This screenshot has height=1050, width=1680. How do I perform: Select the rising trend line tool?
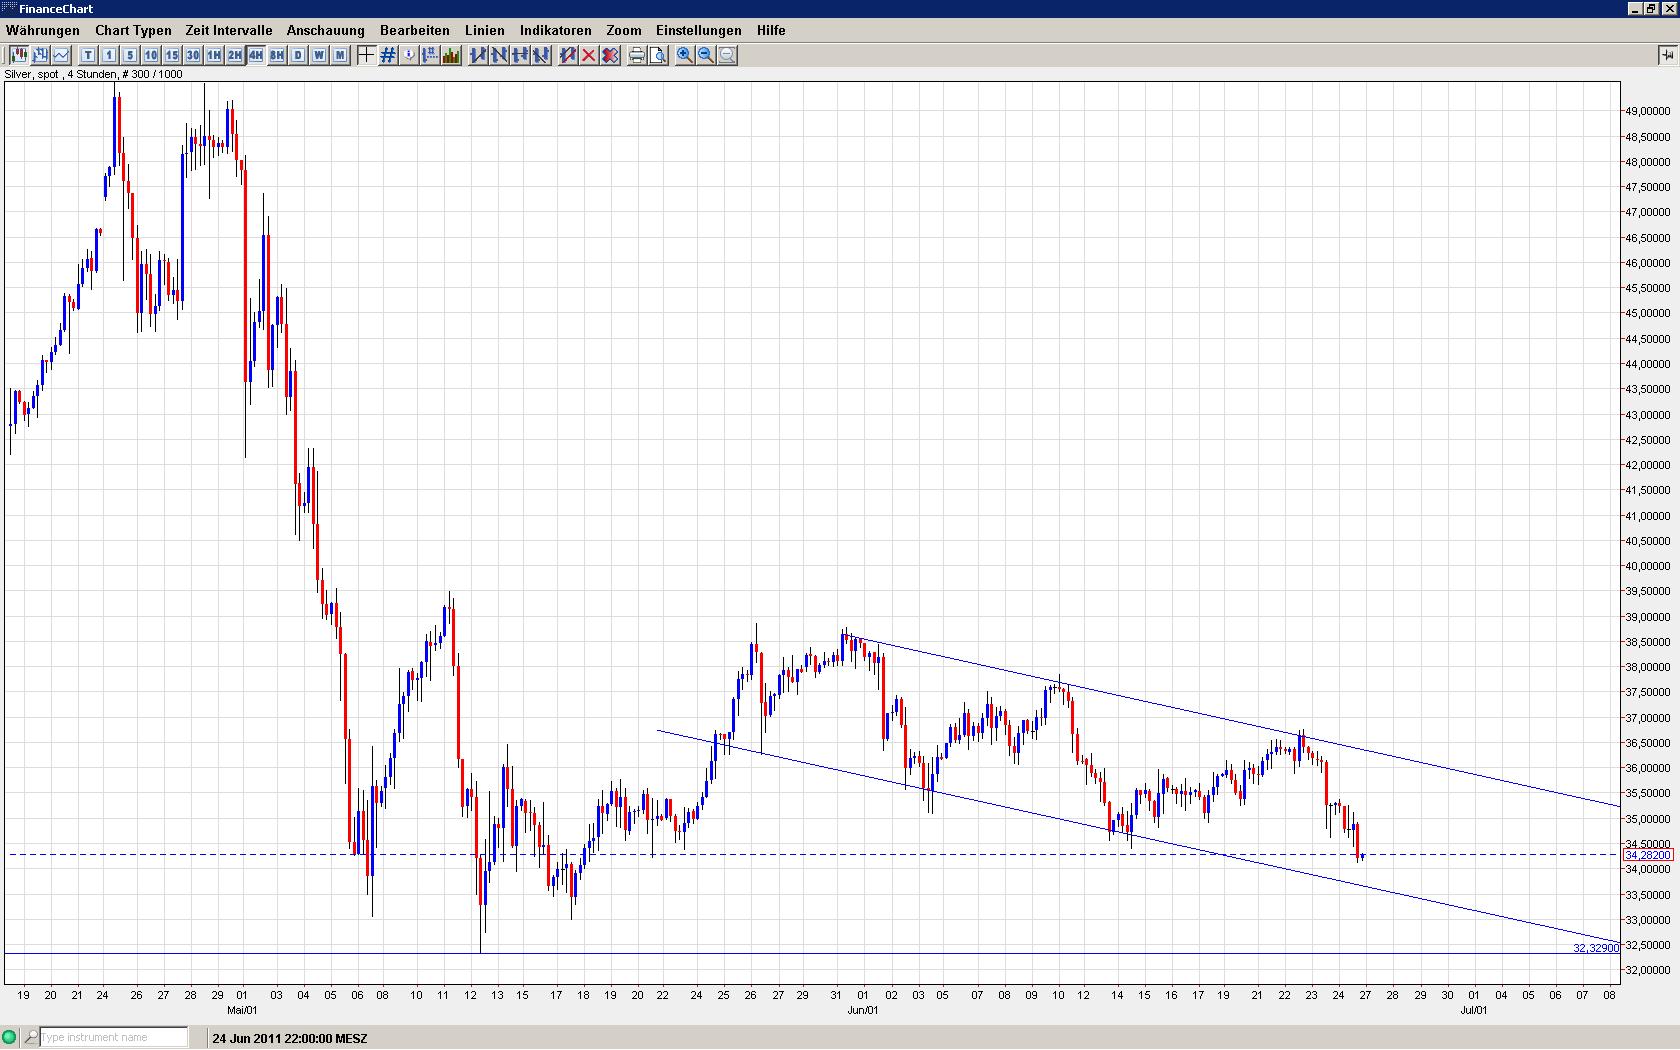coord(478,55)
